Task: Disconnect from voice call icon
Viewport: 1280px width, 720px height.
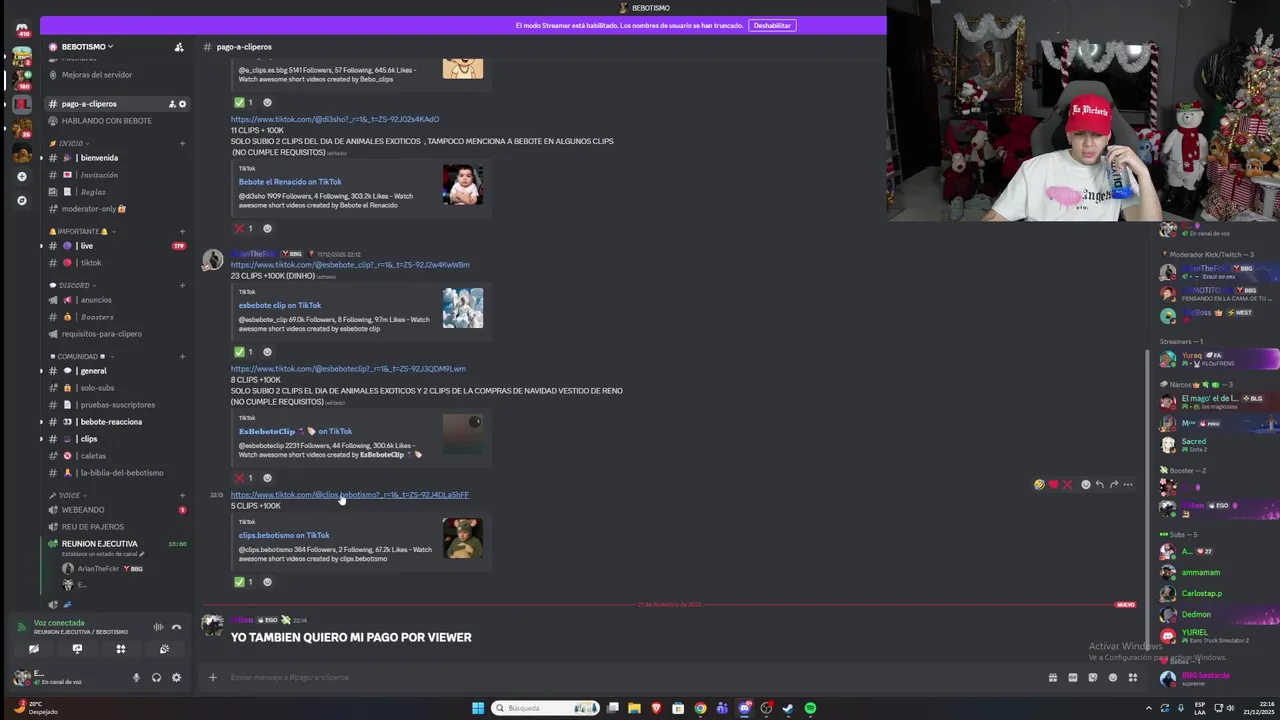Action: tap(176, 627)
